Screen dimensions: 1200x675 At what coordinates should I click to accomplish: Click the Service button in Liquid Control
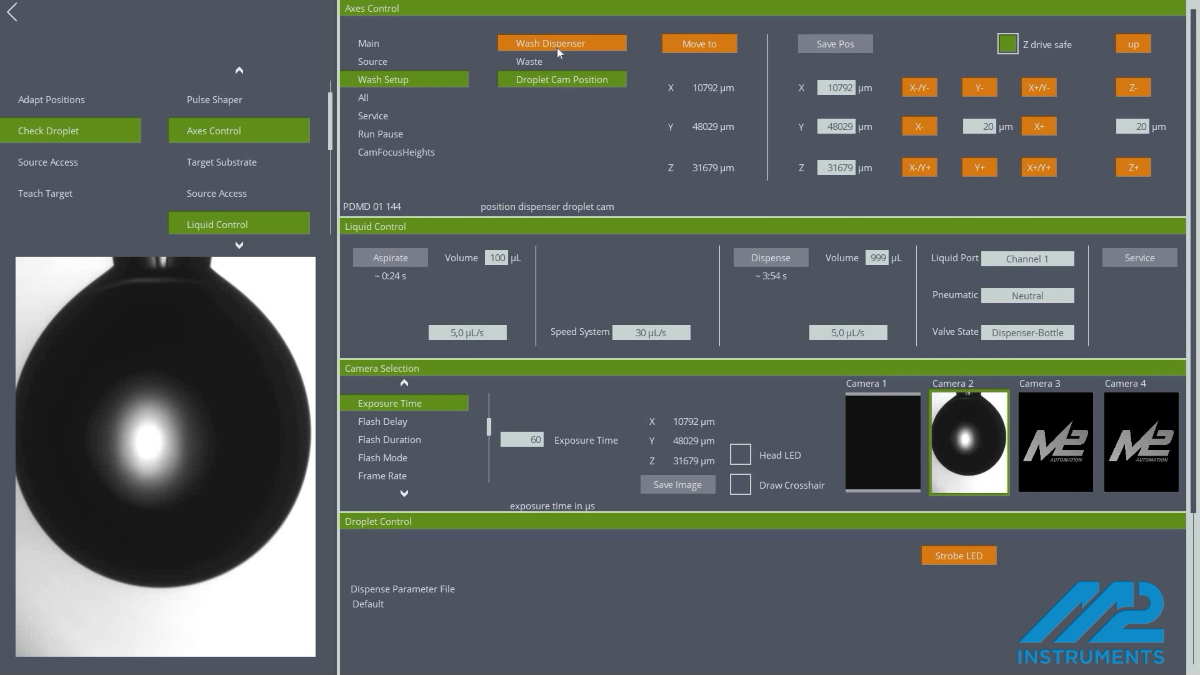pyautogui.click(x=1139, y=258)
